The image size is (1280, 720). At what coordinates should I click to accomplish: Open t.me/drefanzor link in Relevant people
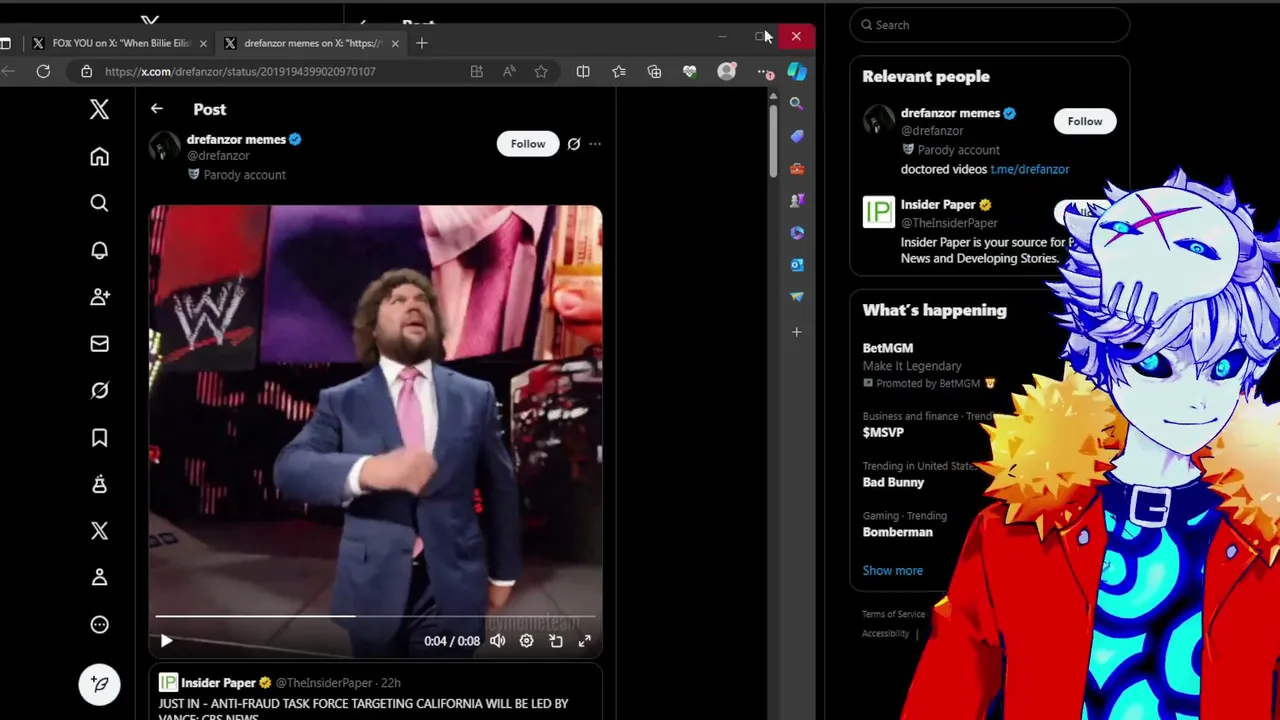pos(1029,169)
